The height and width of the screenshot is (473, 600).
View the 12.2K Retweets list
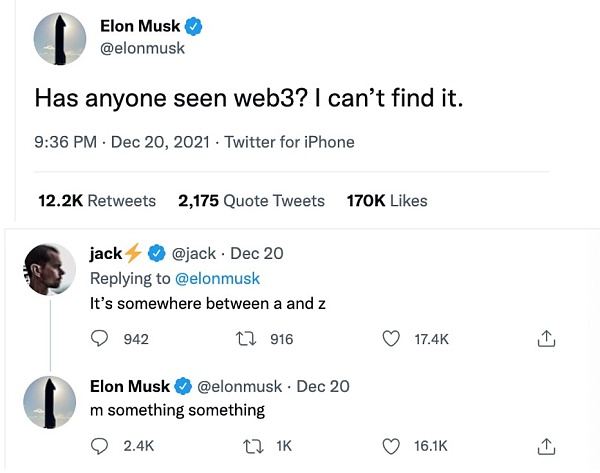[97, 201]
